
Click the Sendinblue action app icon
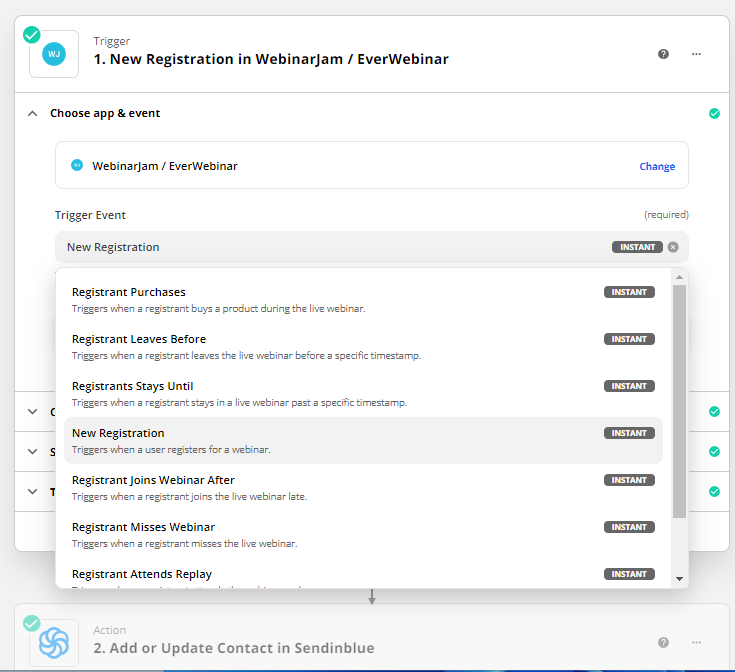coord(54,642)
